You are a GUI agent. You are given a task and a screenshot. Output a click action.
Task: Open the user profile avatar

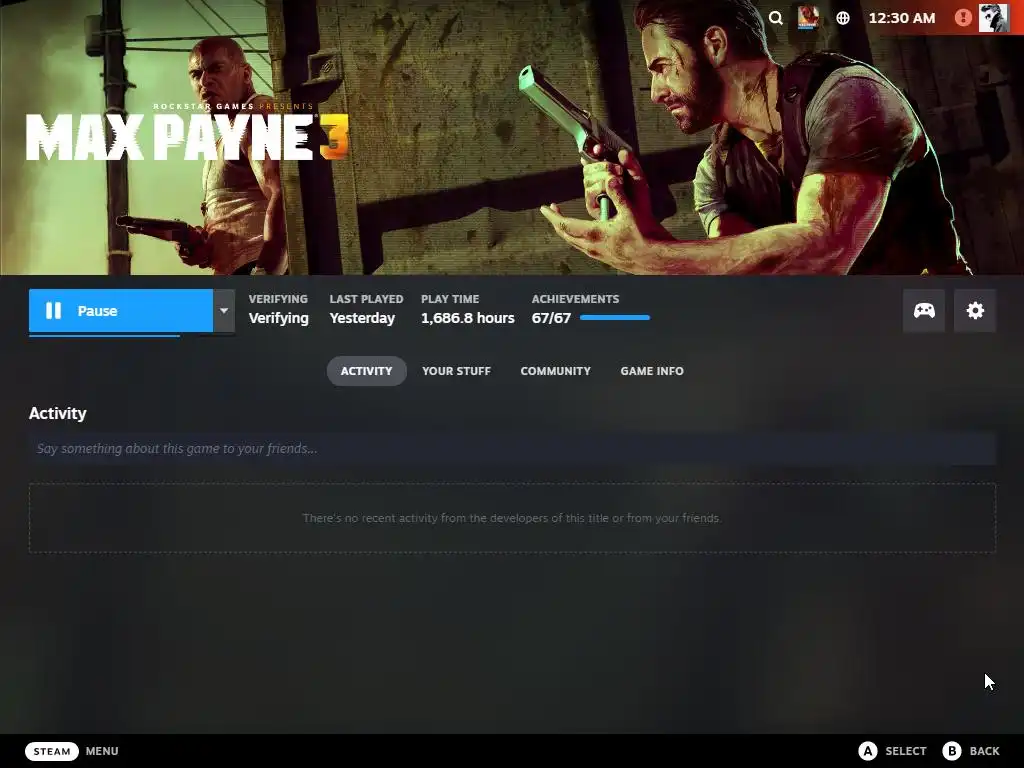pos(993,18)
